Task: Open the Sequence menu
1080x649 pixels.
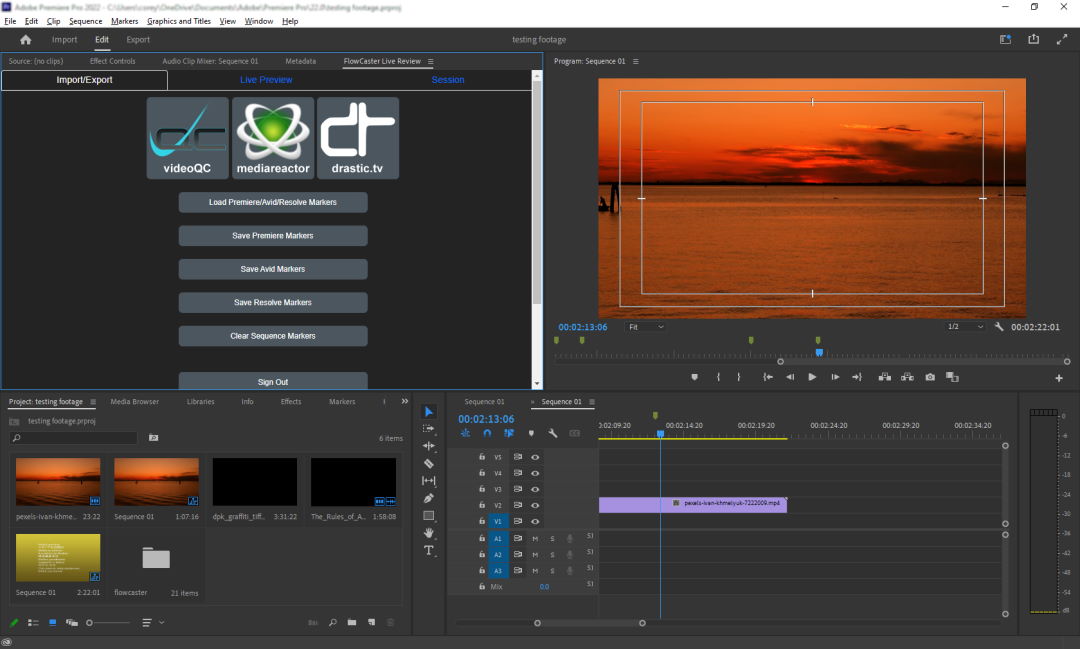Action: 85,21
